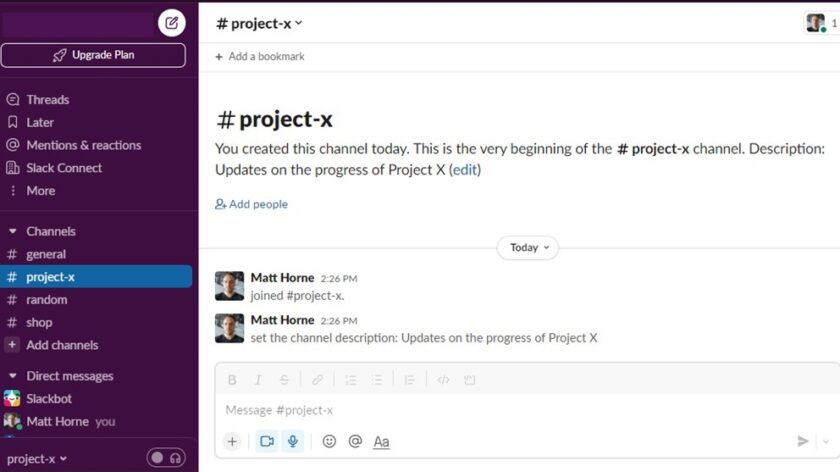The height and width of the screenshot is (472, 840).
Task: Toggle italic formatting in composer
Action: (x=258, y=380)
